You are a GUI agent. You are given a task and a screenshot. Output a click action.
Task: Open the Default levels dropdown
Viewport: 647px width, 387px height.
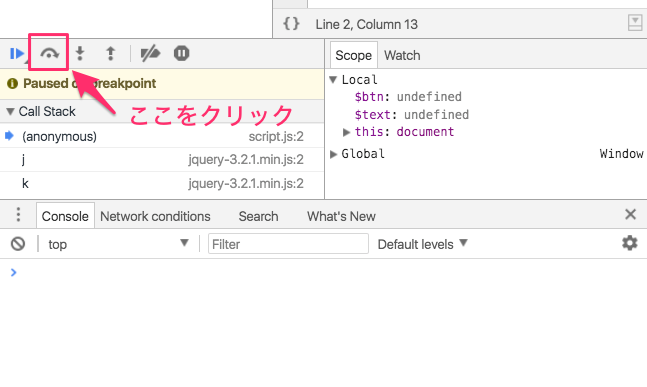click(423, 244)
